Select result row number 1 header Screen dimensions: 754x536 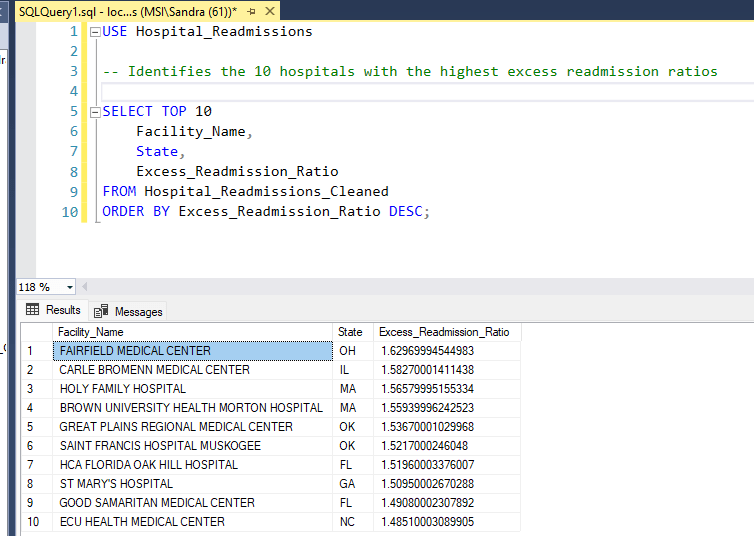(37, 351)
